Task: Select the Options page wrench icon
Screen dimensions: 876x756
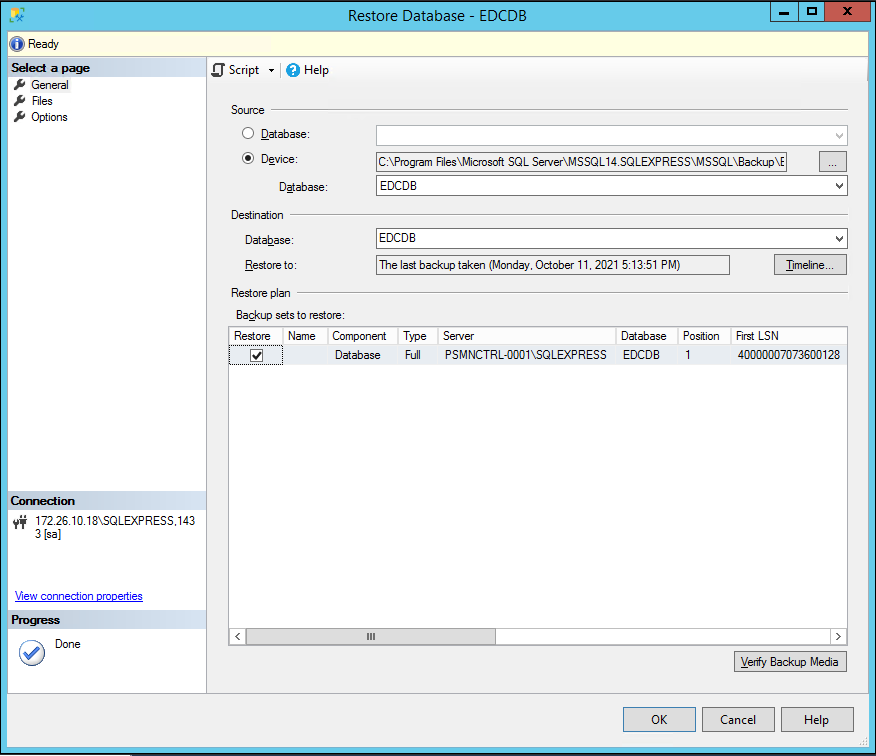Action: tap(19, 117)
